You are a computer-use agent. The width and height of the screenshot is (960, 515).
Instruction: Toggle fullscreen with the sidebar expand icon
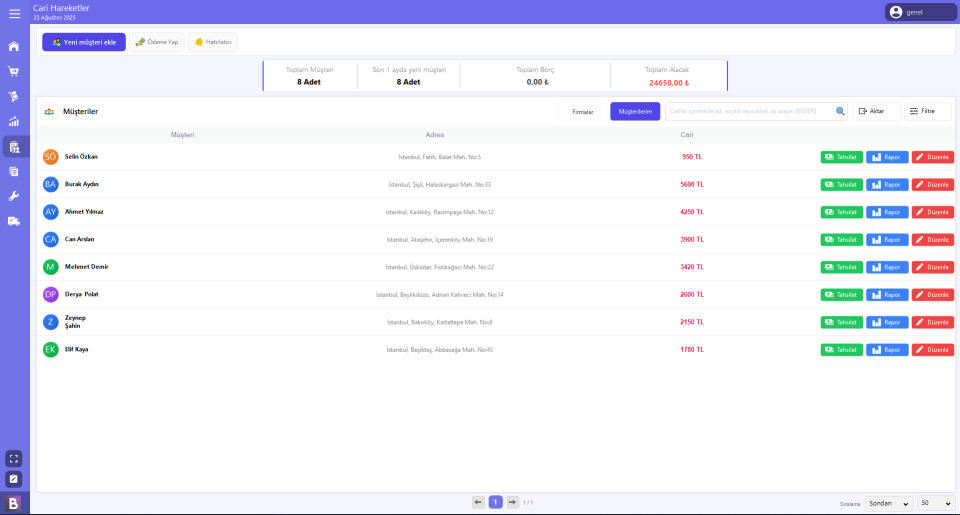pos(14,458)
